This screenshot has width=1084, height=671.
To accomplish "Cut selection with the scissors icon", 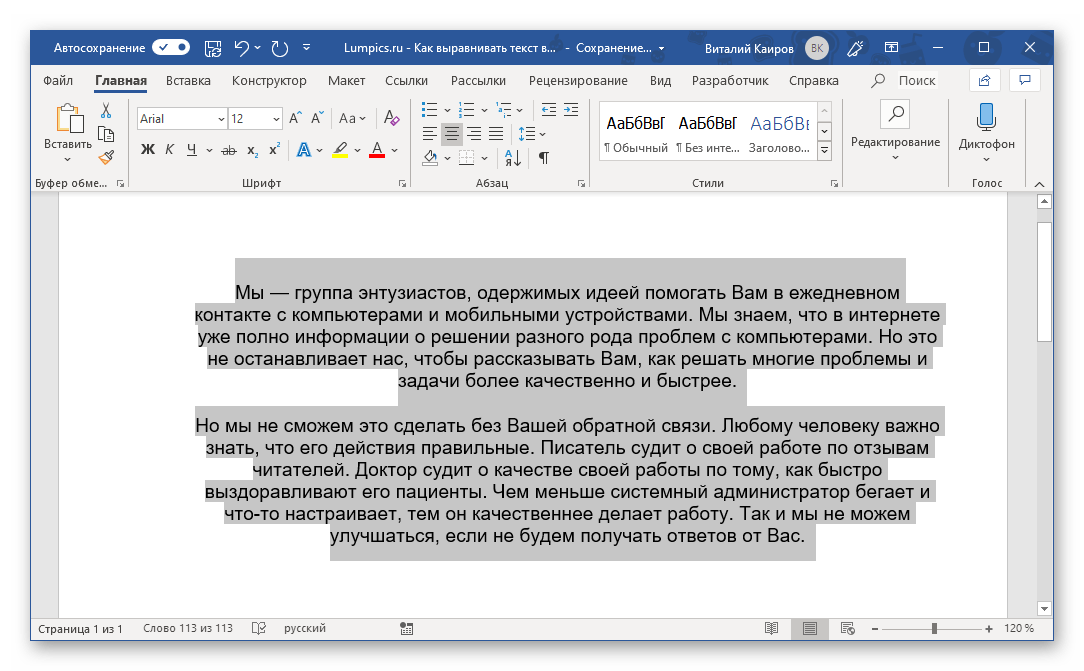I will tap(106, 111).
